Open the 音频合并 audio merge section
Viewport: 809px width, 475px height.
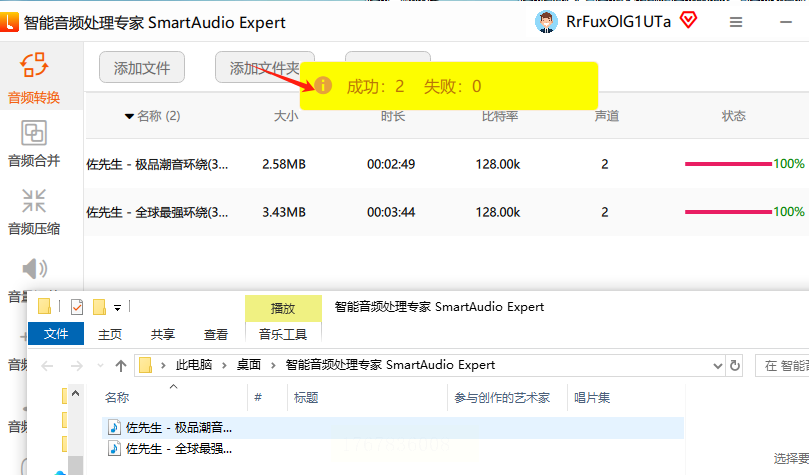(34, 144)
